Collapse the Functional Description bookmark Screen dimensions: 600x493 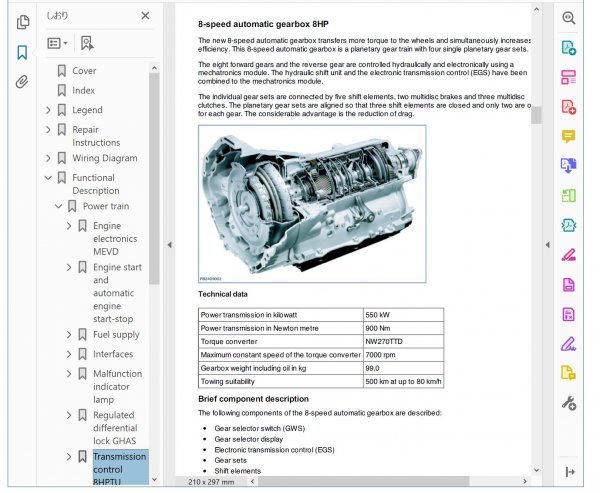click(x=48, y=178)
